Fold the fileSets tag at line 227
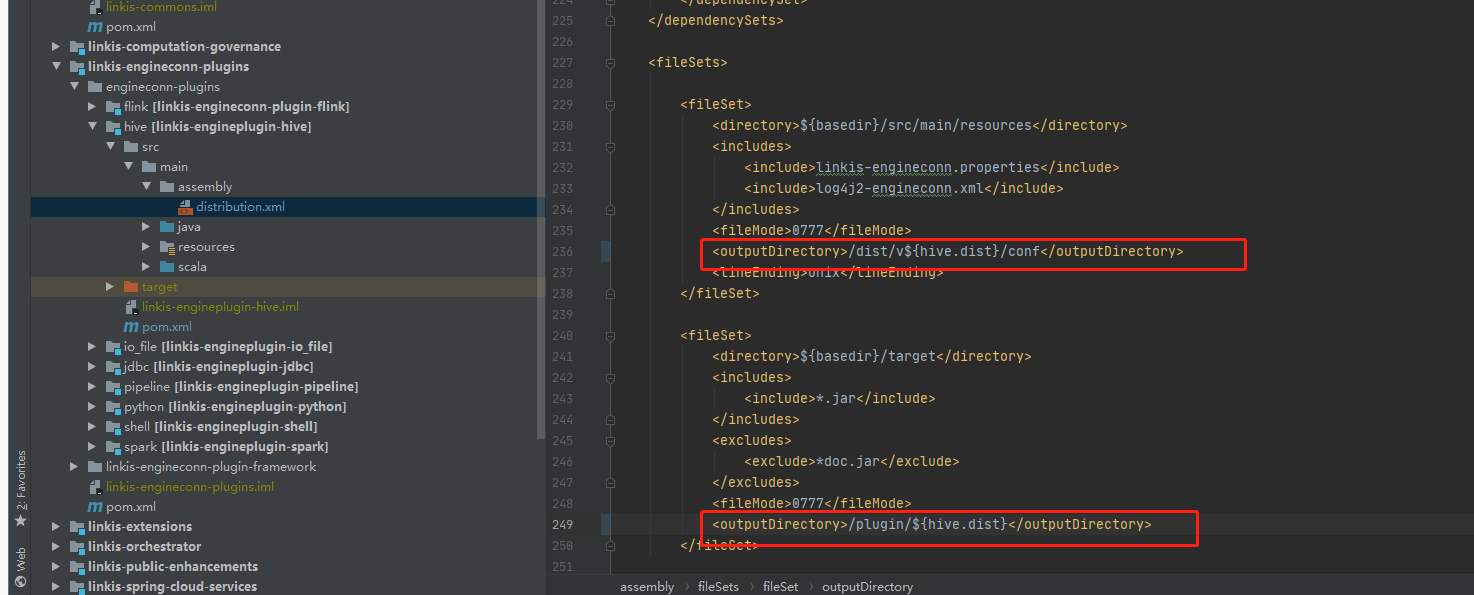The height and width of the screenshot is (595, 1474). [x=610, y=62]
